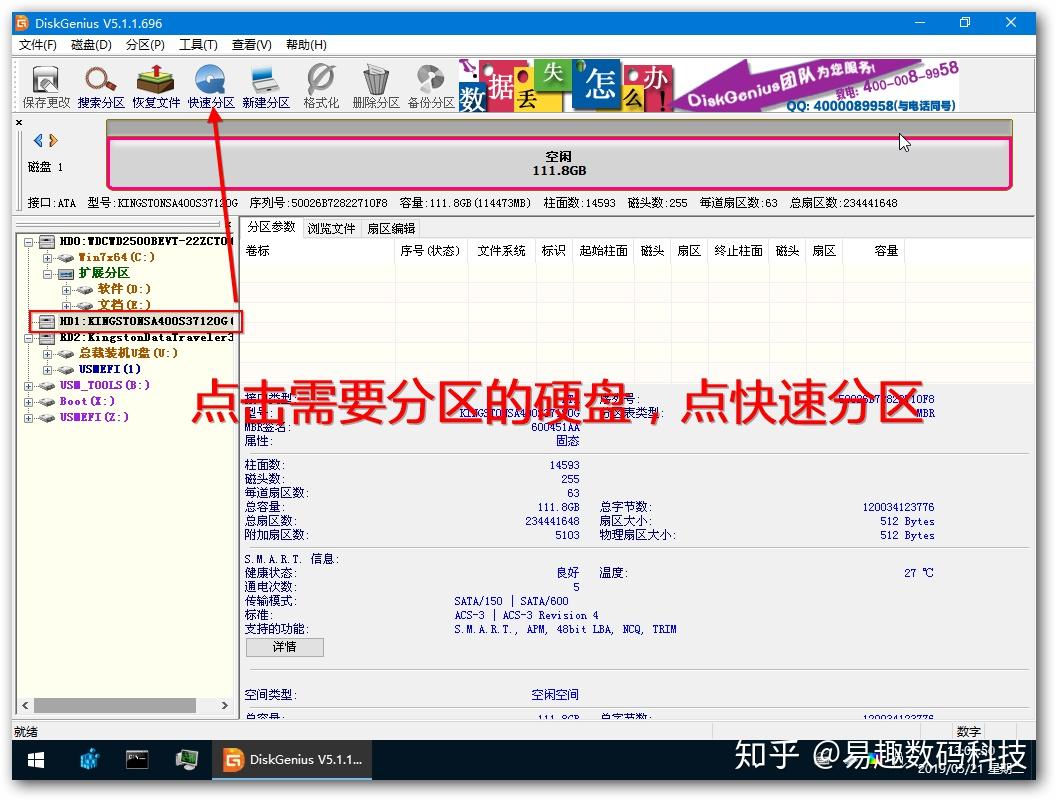Image resolution: width=1056 pixels, height=800 pixels.
Task: Click the tree scrollbar right arrow
Action: coord(224,706)
